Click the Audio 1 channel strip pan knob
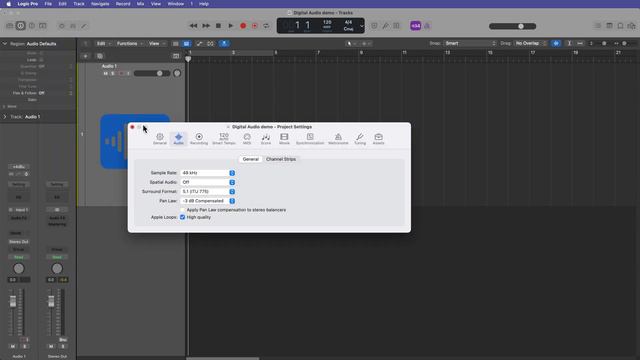The image size is (640, 360). click(19, 269)
